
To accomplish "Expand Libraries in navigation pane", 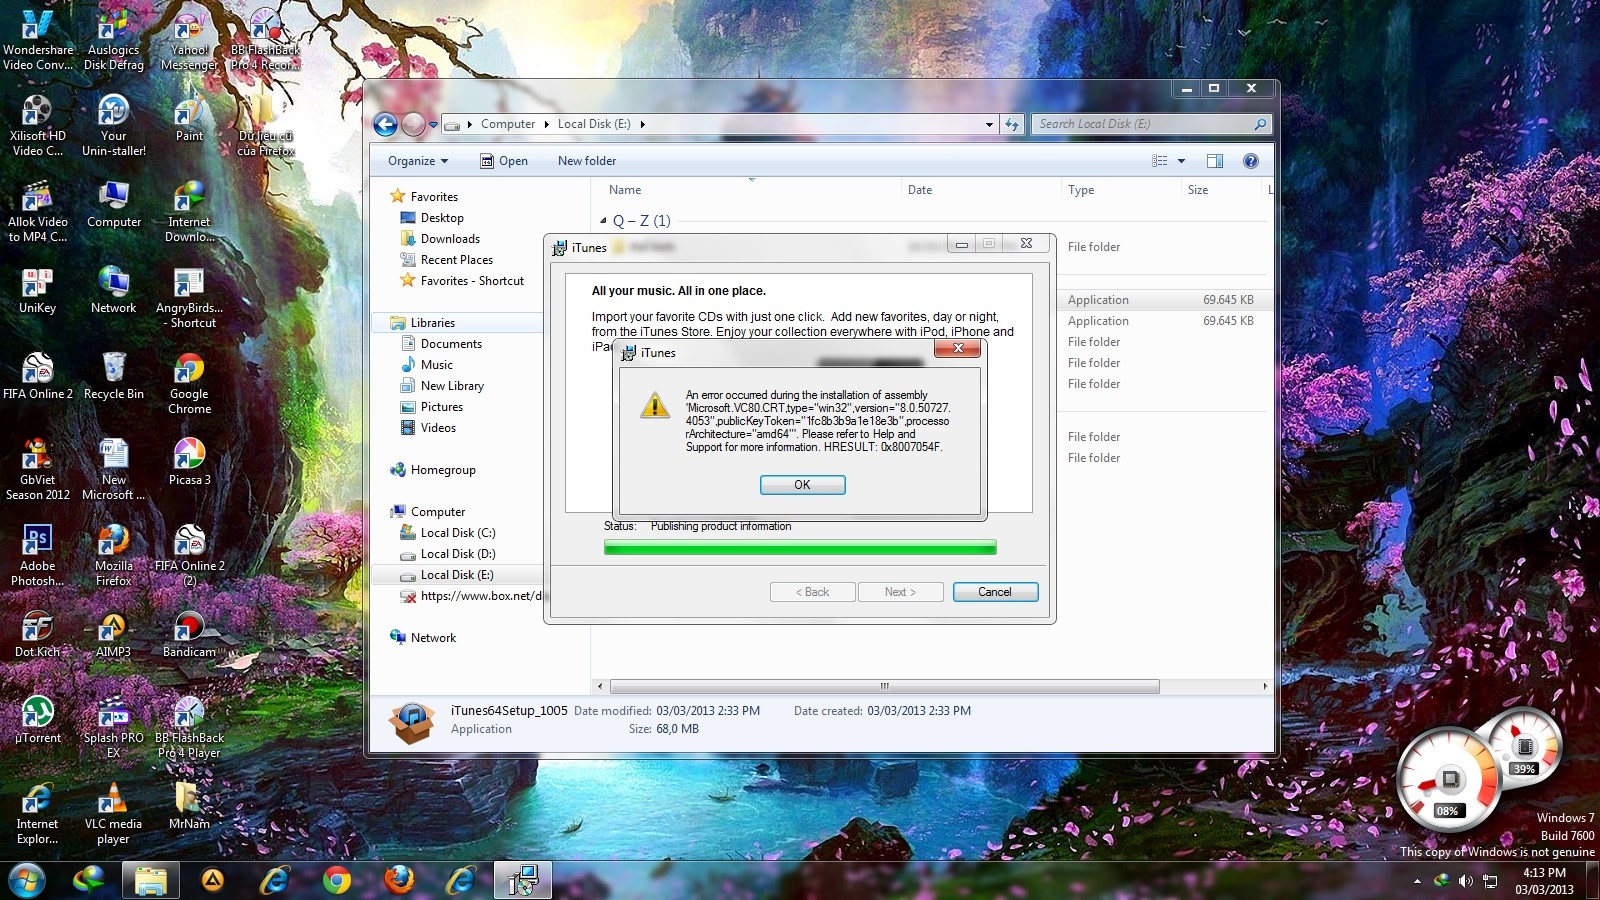I will [x=432, y=323].
